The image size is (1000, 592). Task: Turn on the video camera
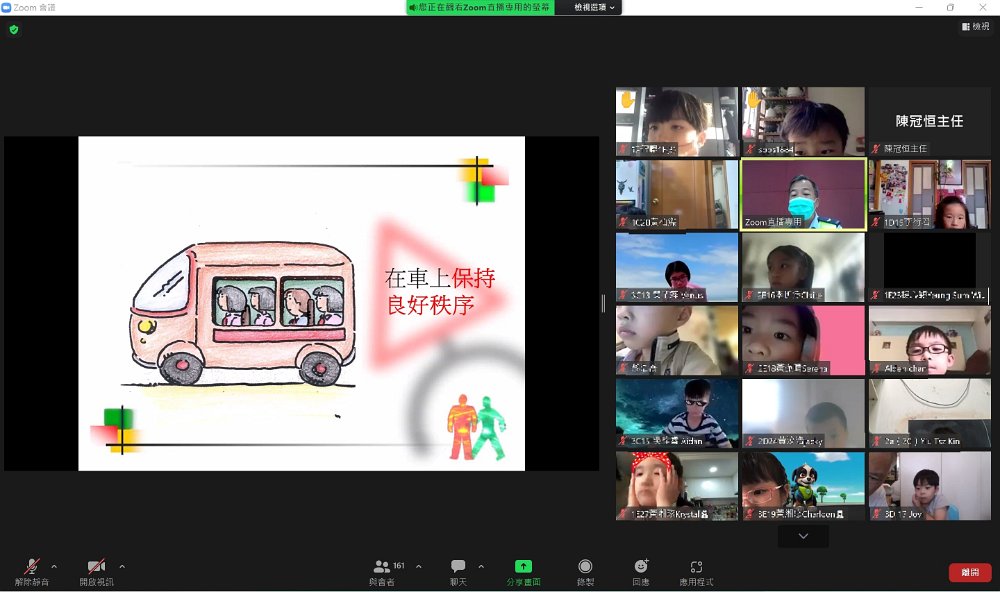click(x=96, y=567)
